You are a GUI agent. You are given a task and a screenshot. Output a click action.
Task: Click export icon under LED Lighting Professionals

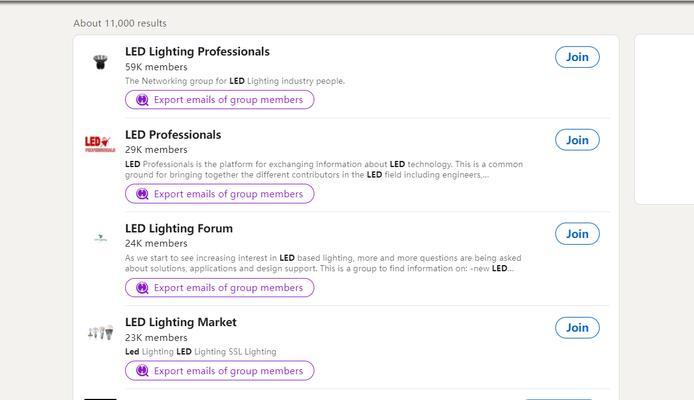pos(142,100)
